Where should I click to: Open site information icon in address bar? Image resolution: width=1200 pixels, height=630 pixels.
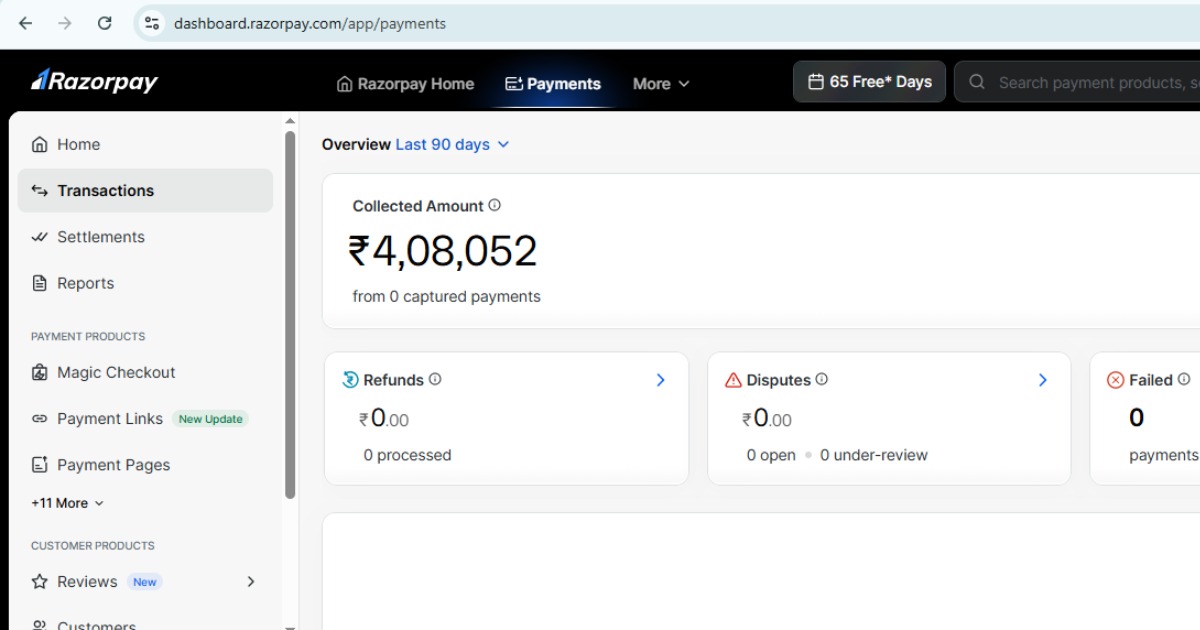tap(152, 23)
